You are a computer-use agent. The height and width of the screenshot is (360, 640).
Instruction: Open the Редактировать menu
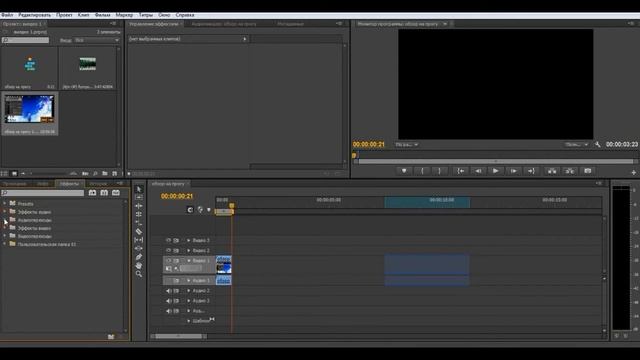click(34, 15)
